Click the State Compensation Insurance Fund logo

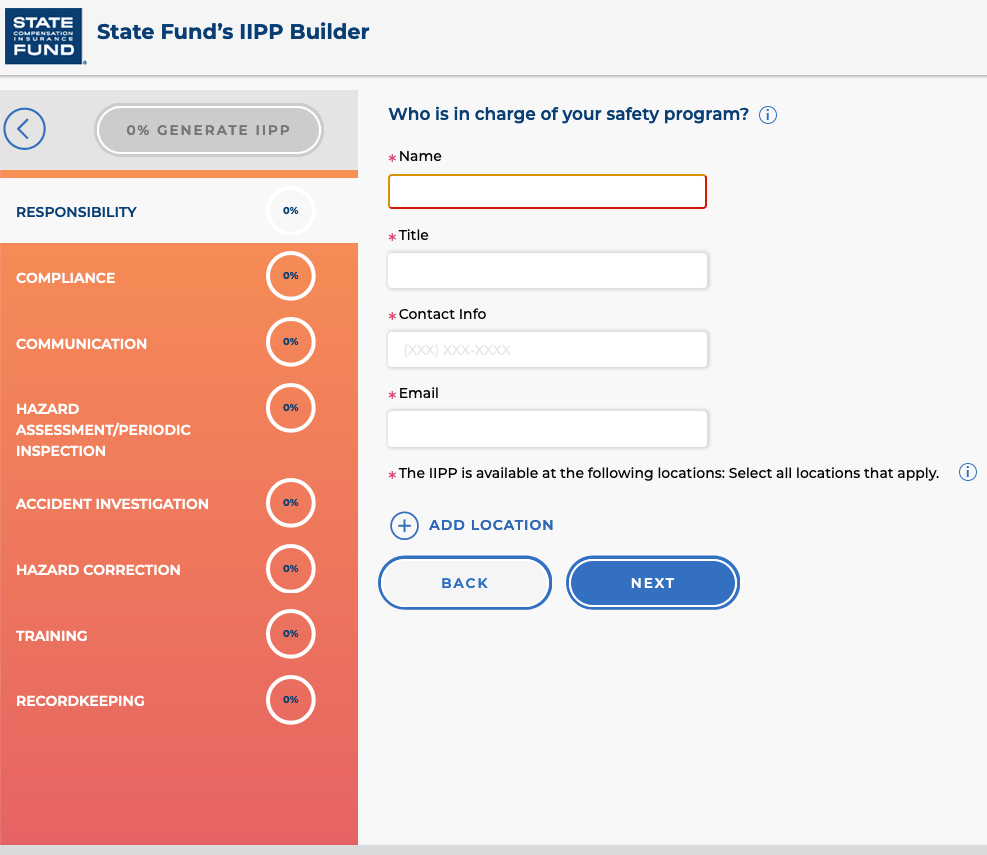(44, 35)
